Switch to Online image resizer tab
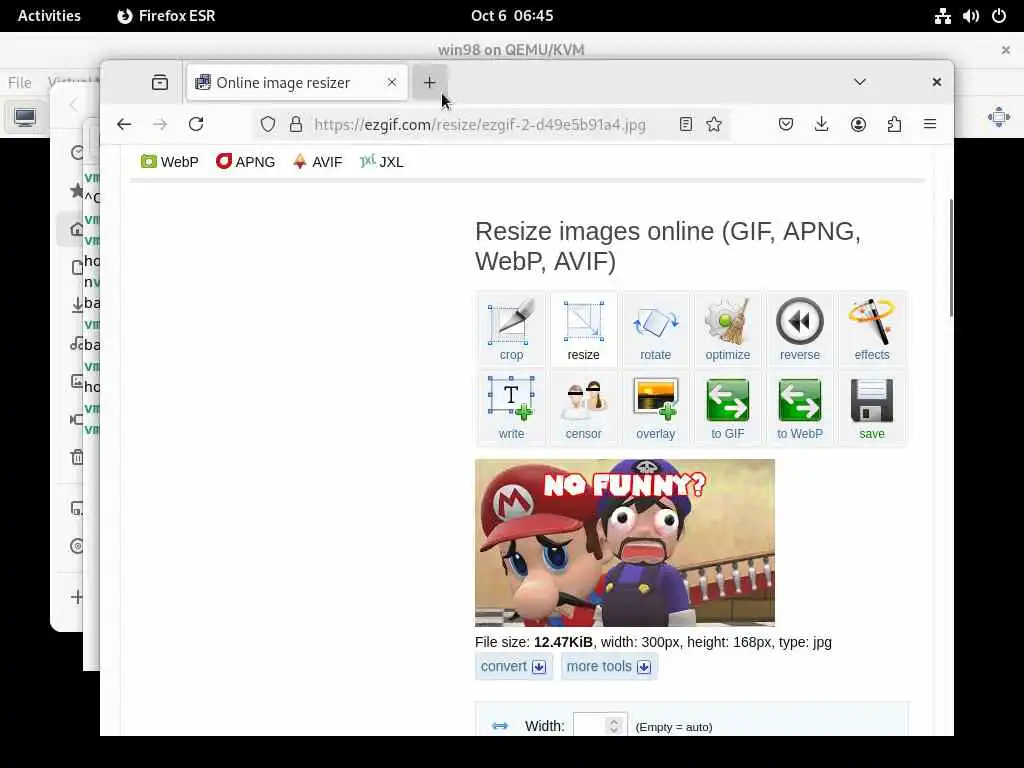This screenshot has height=768, width=1024. coord(297,82)
